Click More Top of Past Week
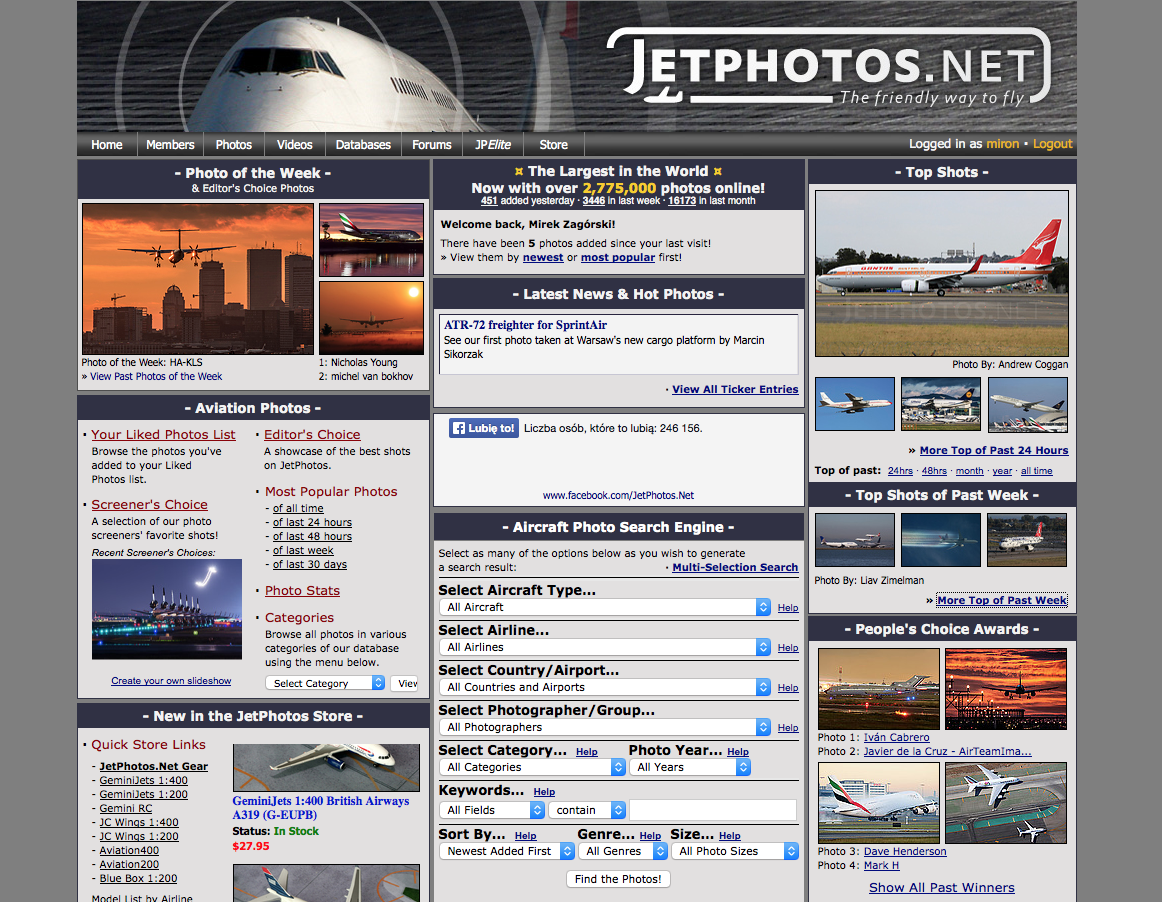The image size is (1162, 902). pyautogui.click(x=1002, y=600)
